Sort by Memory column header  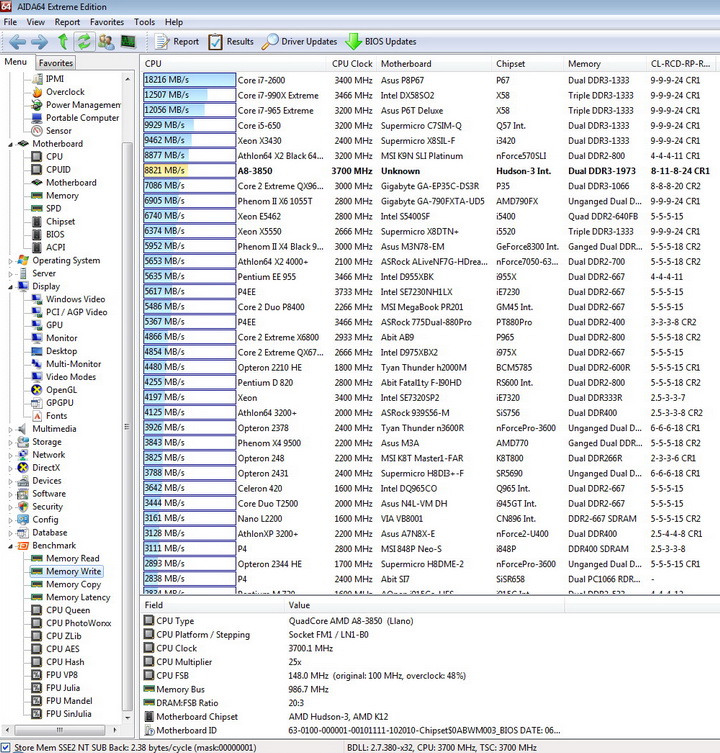click(x=605, y=64)
